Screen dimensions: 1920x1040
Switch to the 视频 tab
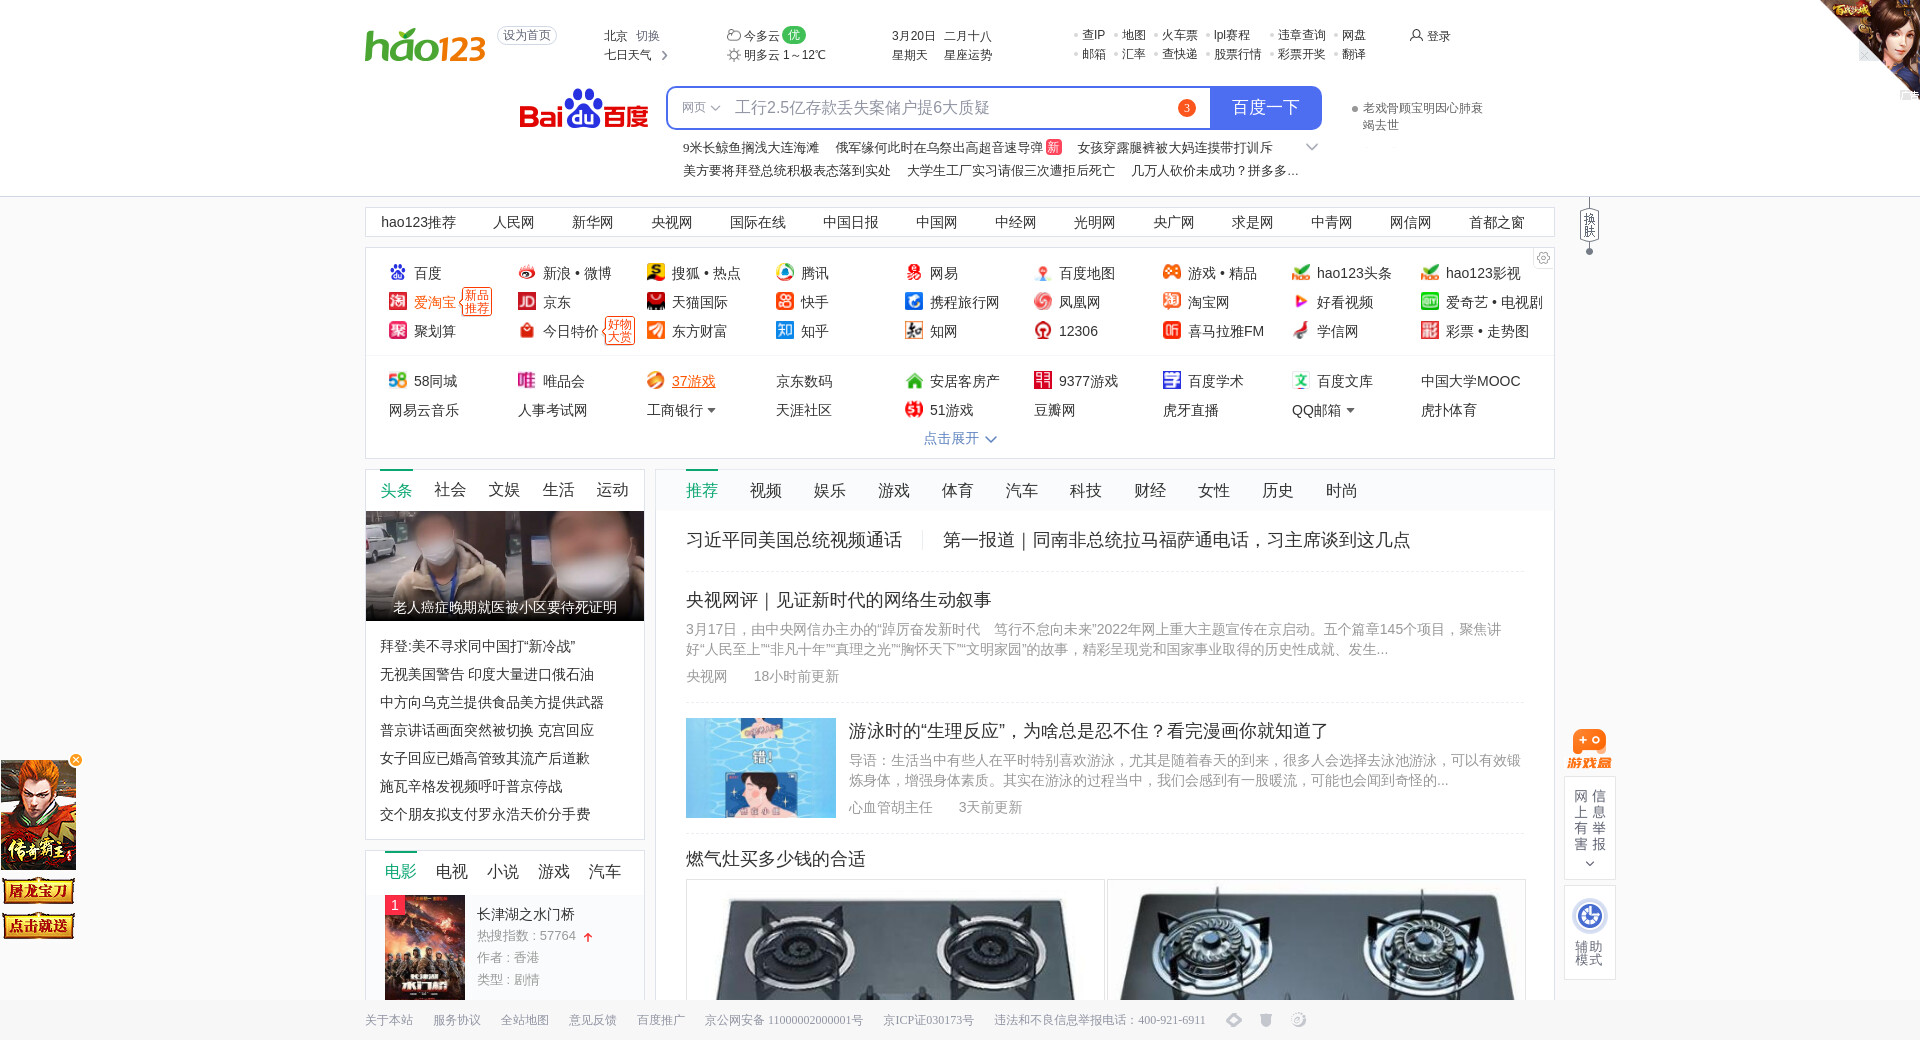(765, 491)
